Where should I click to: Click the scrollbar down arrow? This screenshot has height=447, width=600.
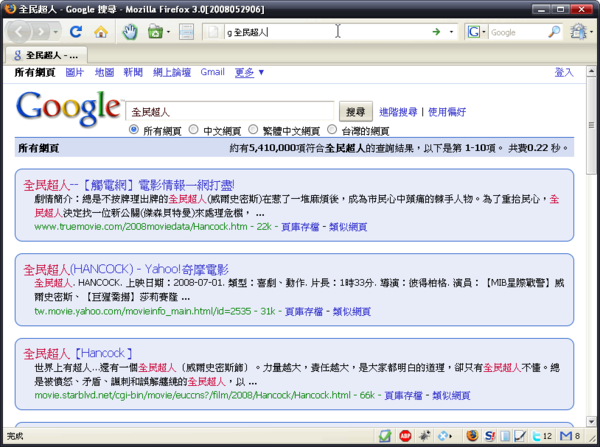click(x=591, y=421)
